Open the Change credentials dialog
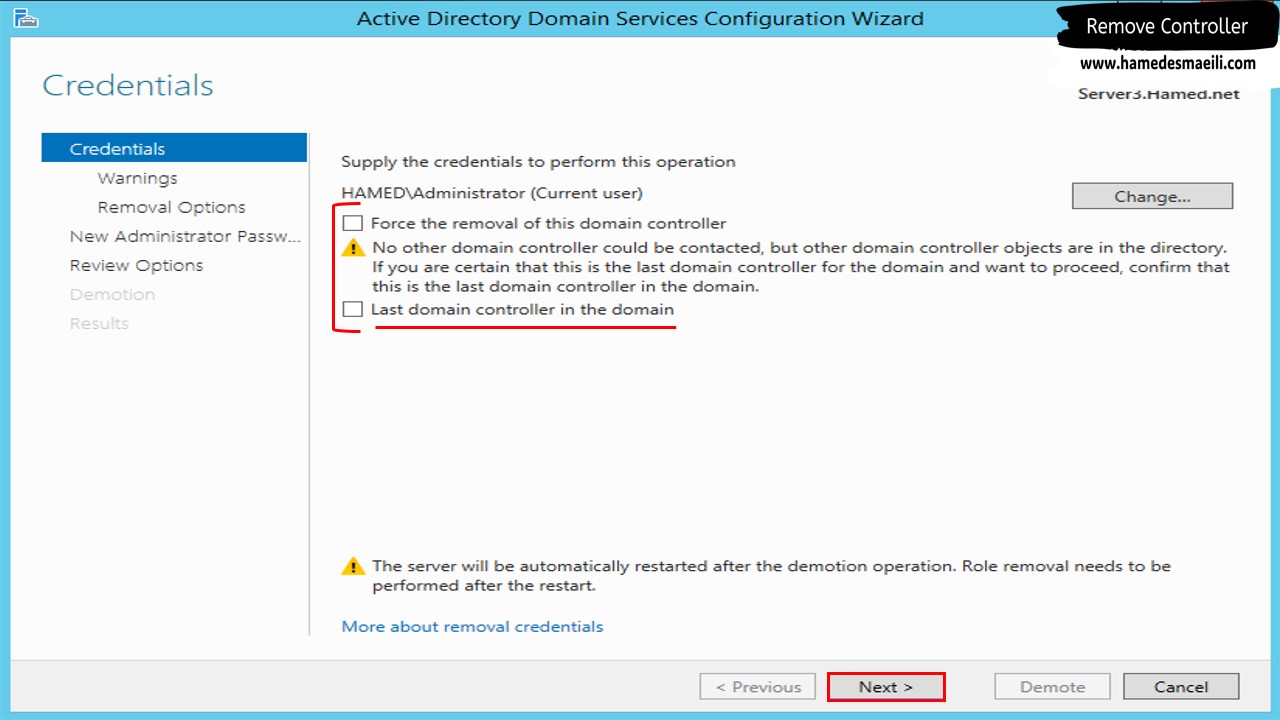This screenshot has width=1280, height=720. [x=1152, y=196]
